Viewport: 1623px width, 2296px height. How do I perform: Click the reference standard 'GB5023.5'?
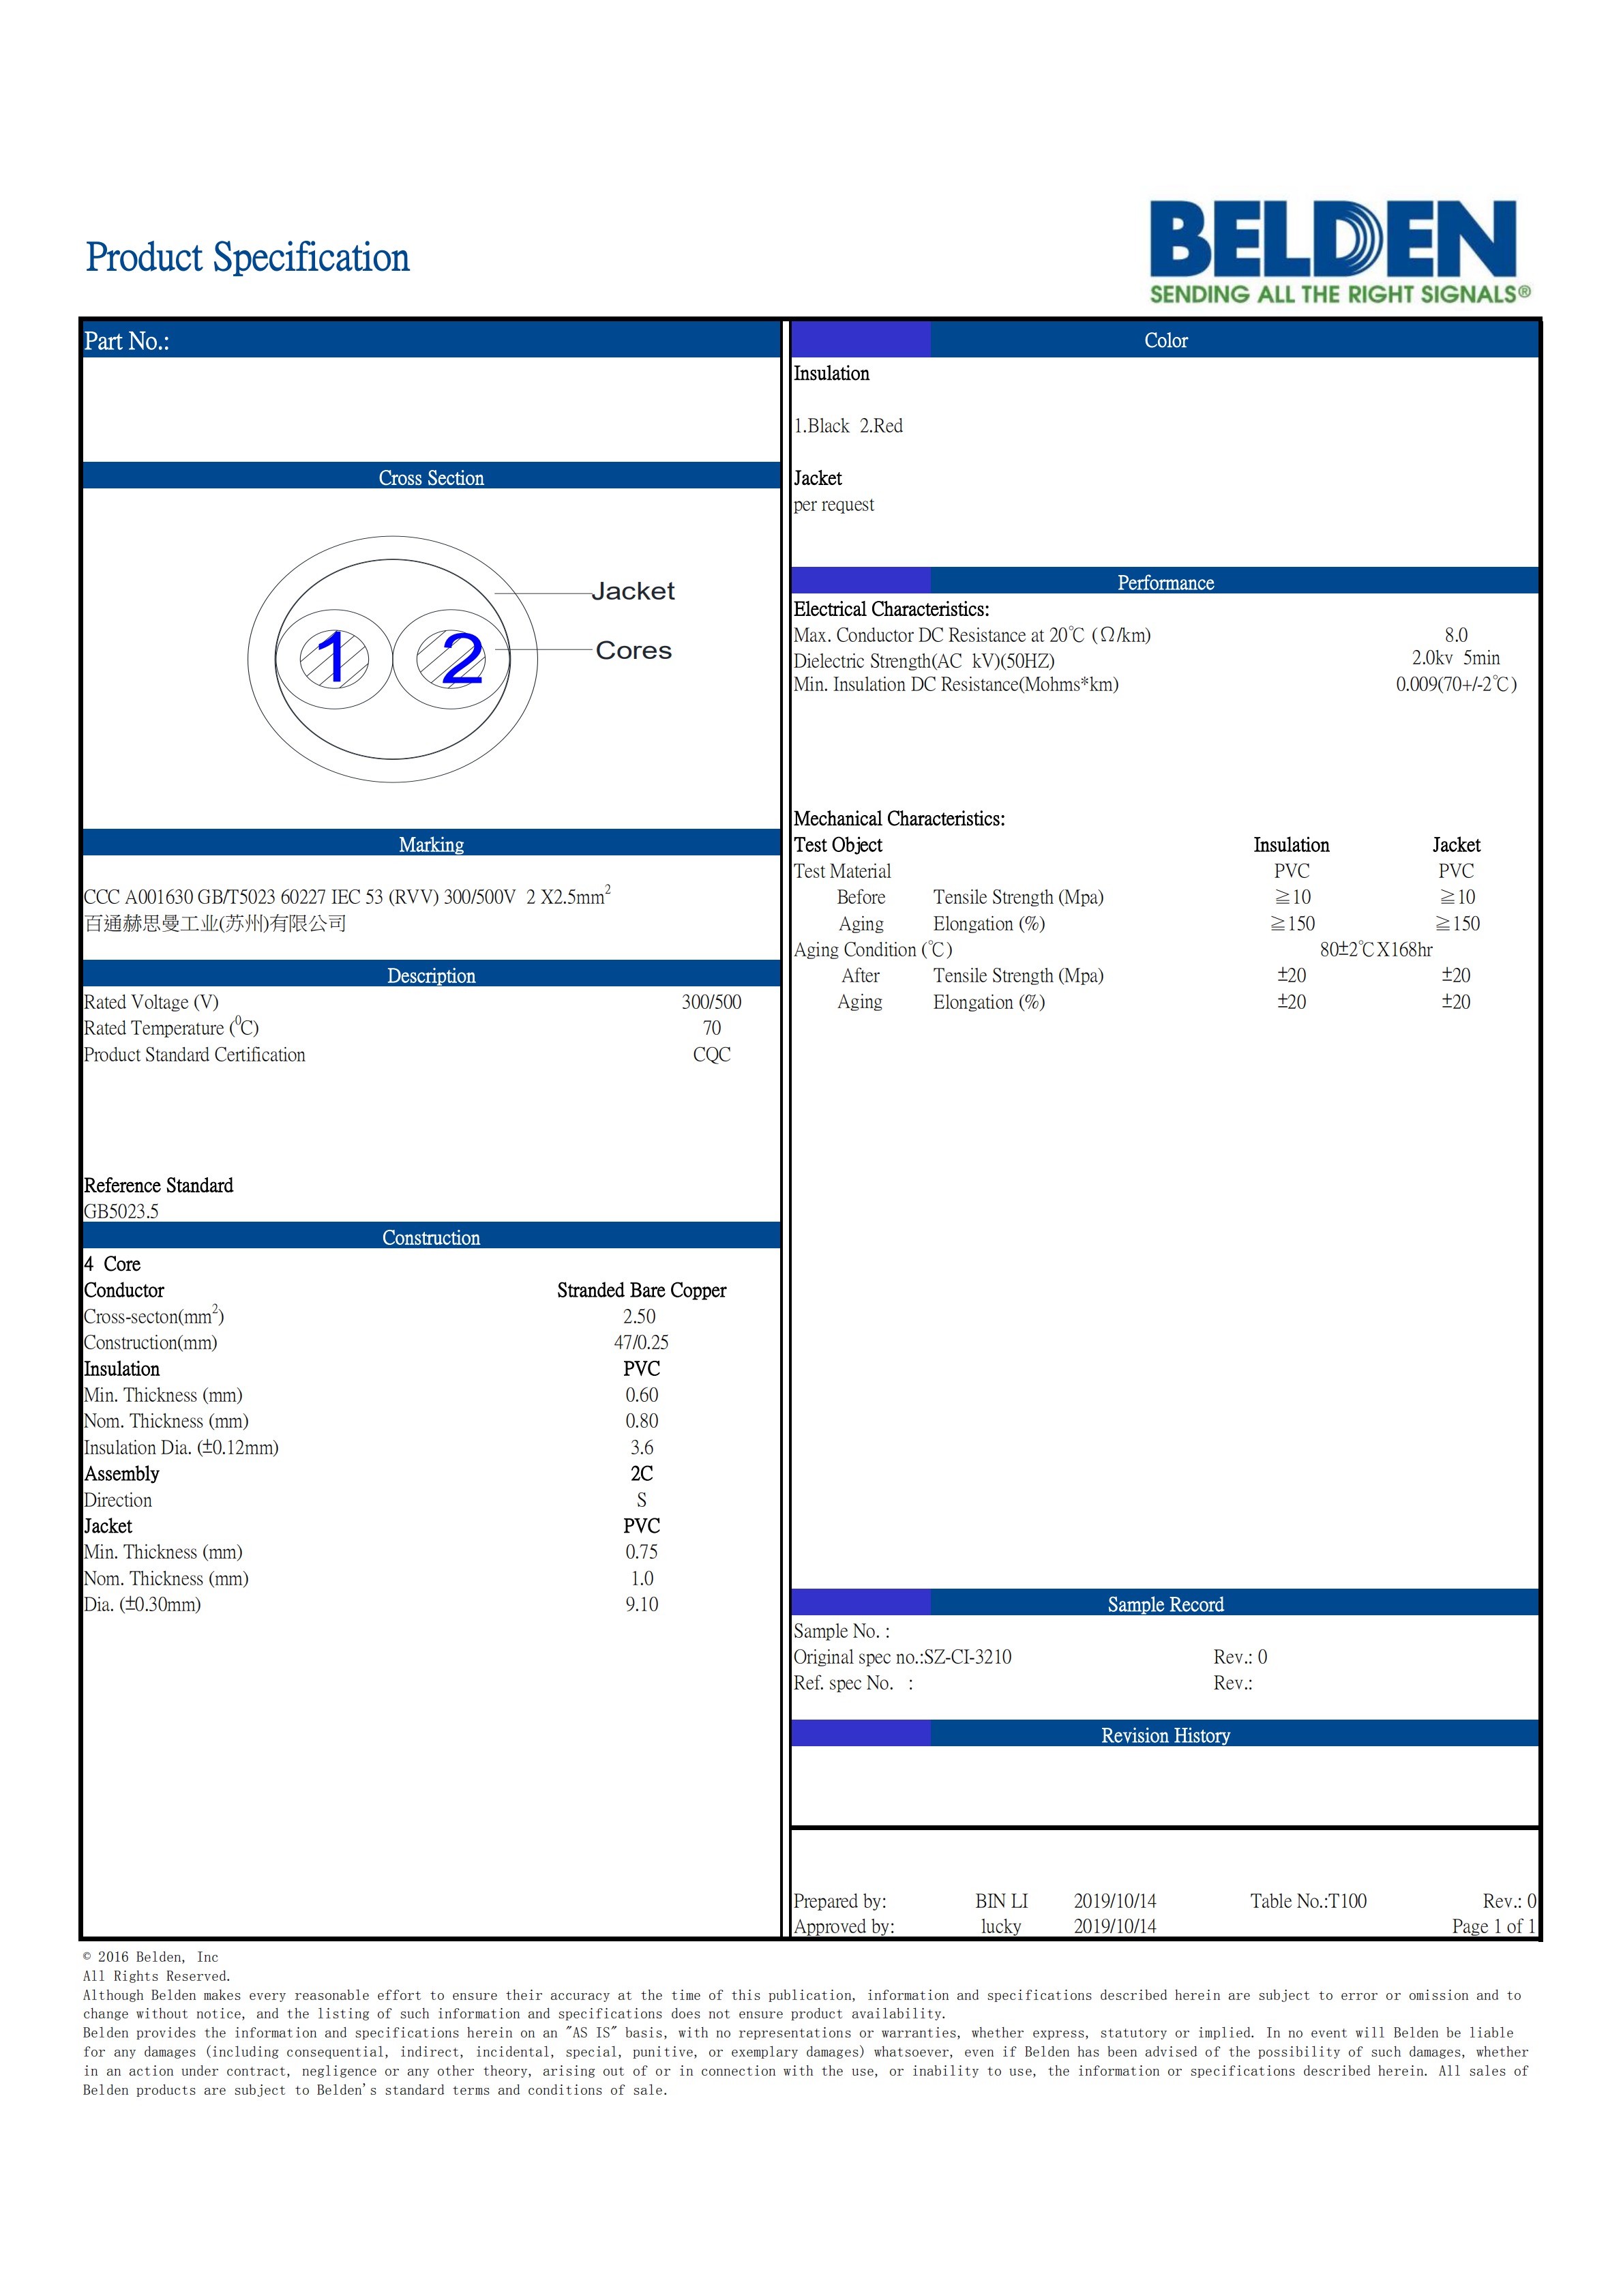point(121,1212)
